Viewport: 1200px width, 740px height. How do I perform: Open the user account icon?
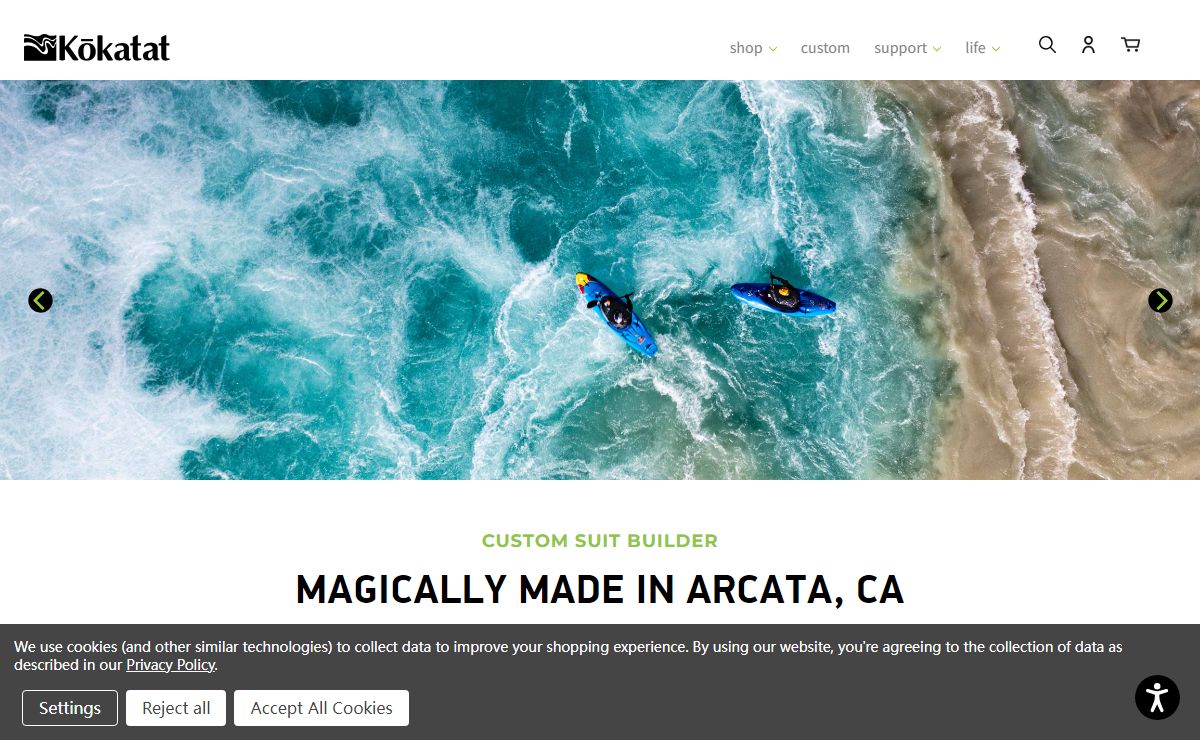tap(1088, 44)
